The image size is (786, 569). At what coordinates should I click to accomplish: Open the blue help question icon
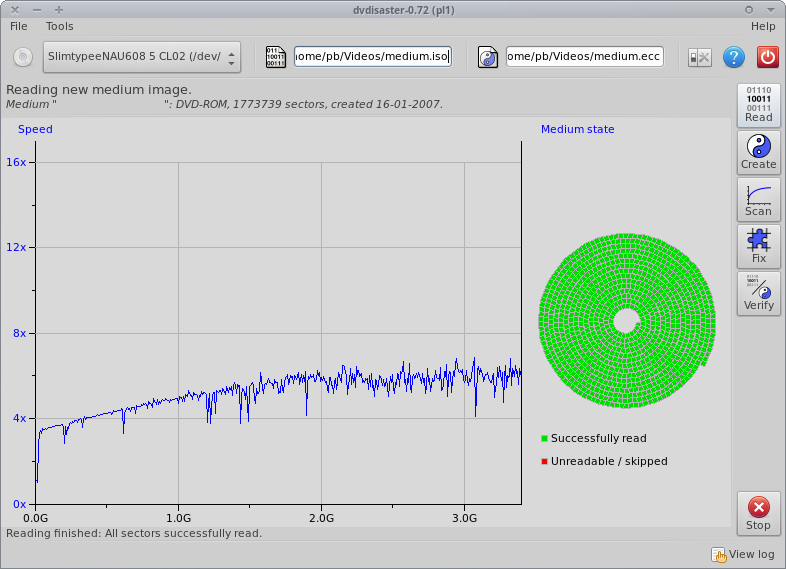pos(734,57)
